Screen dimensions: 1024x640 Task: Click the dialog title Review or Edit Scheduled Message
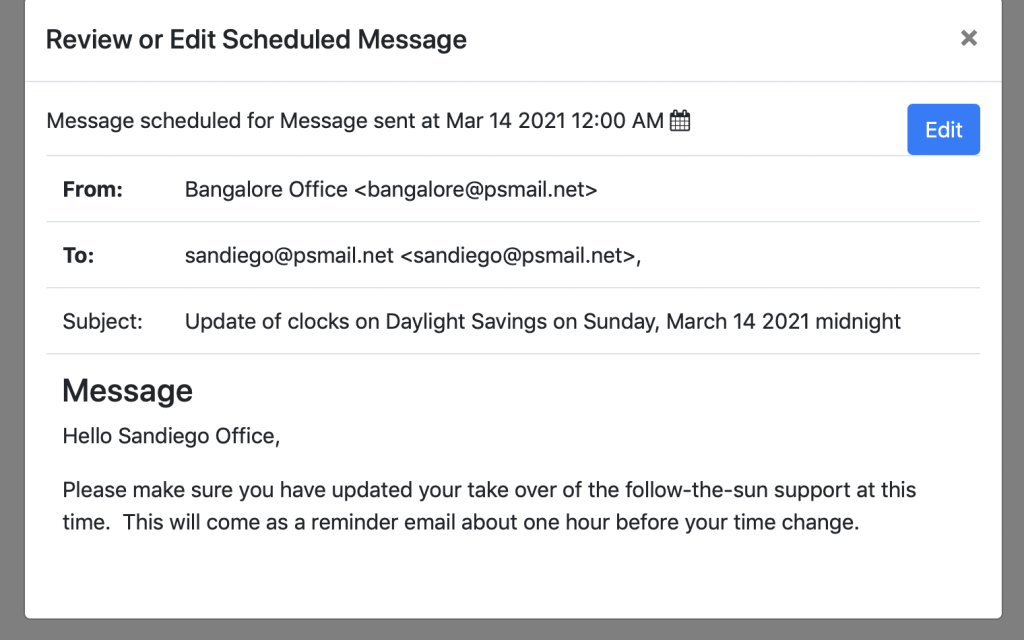coord(256,40)
